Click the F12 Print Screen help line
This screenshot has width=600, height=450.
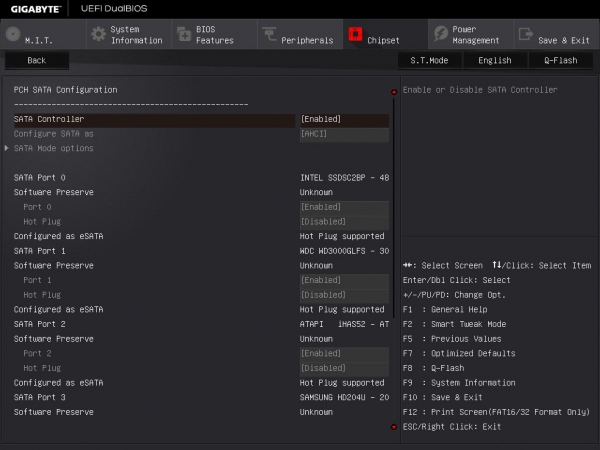[x=496, y=412]
